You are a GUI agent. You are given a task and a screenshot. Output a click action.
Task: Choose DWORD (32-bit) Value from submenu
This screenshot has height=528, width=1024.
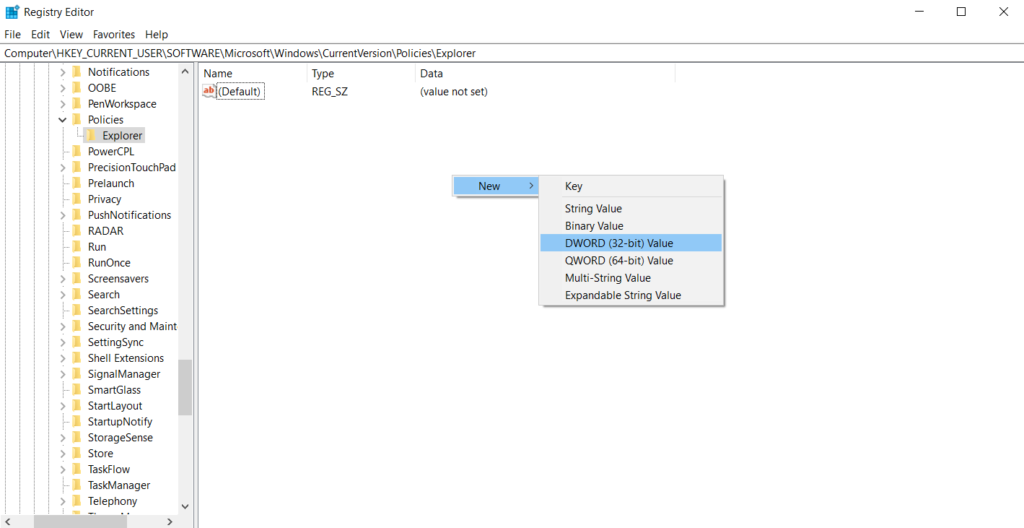(x=631, y=243)
